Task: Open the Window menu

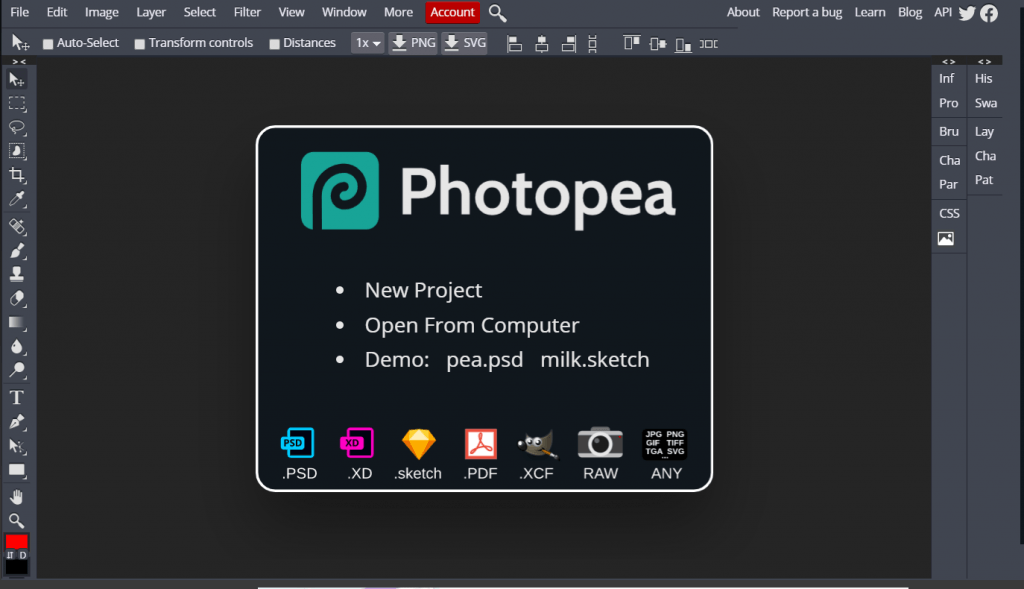Action: click(344, 12)
